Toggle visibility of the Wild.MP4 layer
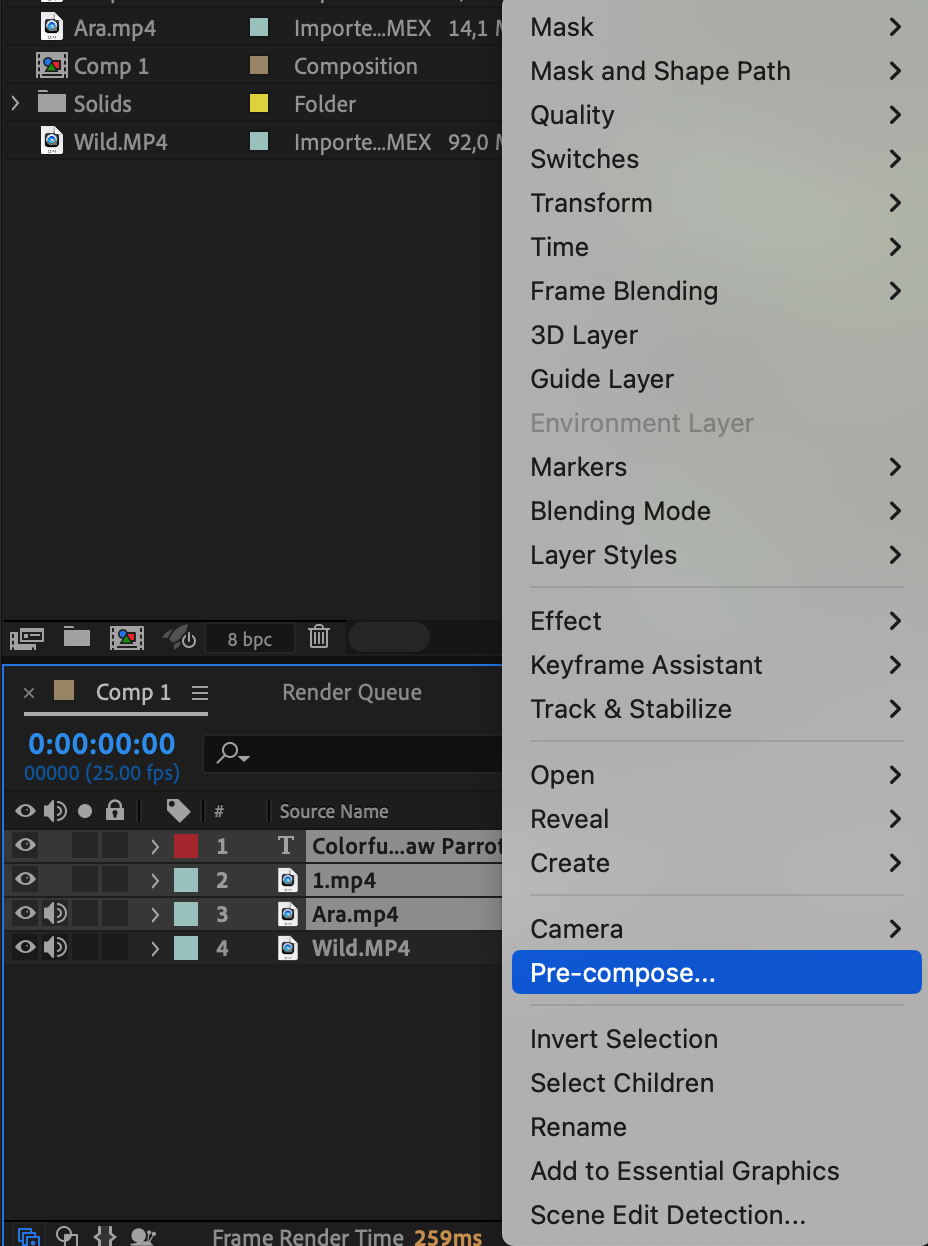Image resolution: width=928 pixels, height=1246 pixels. pyautogui.click(x=25, y=948)
